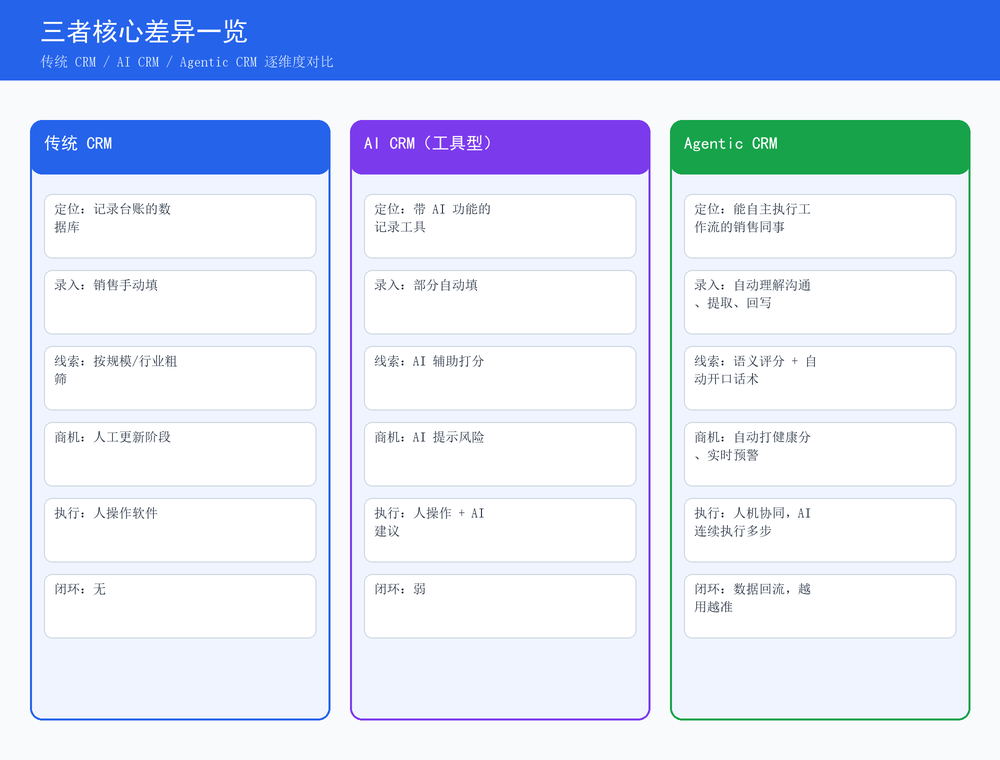This screenshot has height=760, width=1000.
Task: Select the card 线索：语义评分 + 自动开口话术
Action: click(820, 378)
